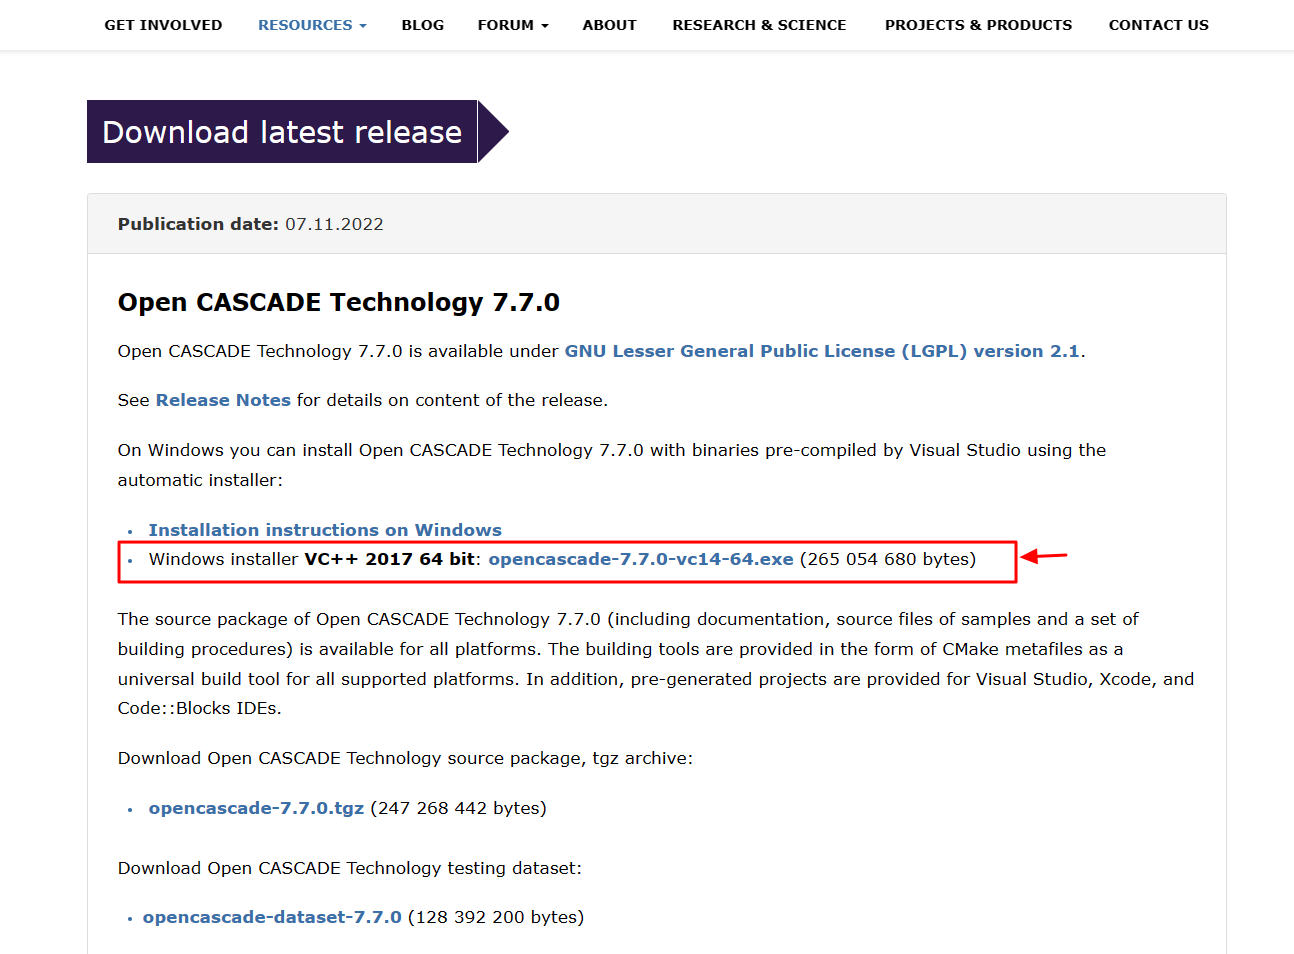This screenshot has height=954, width=1294.
Task: Download opencascade-7.7.0-vc14-64.exe installer
Action: point(641,559)
